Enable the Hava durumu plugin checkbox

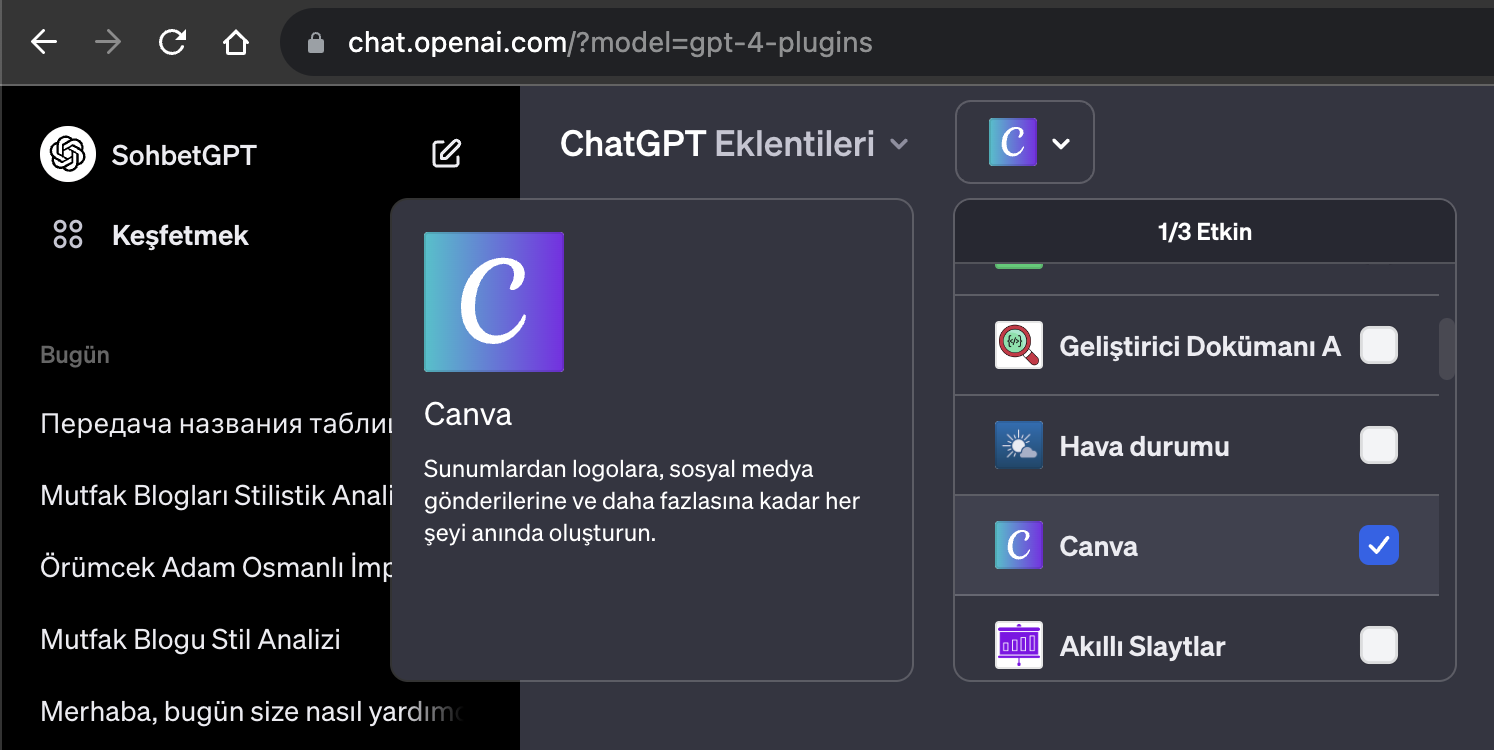[x=1379, y=445]
